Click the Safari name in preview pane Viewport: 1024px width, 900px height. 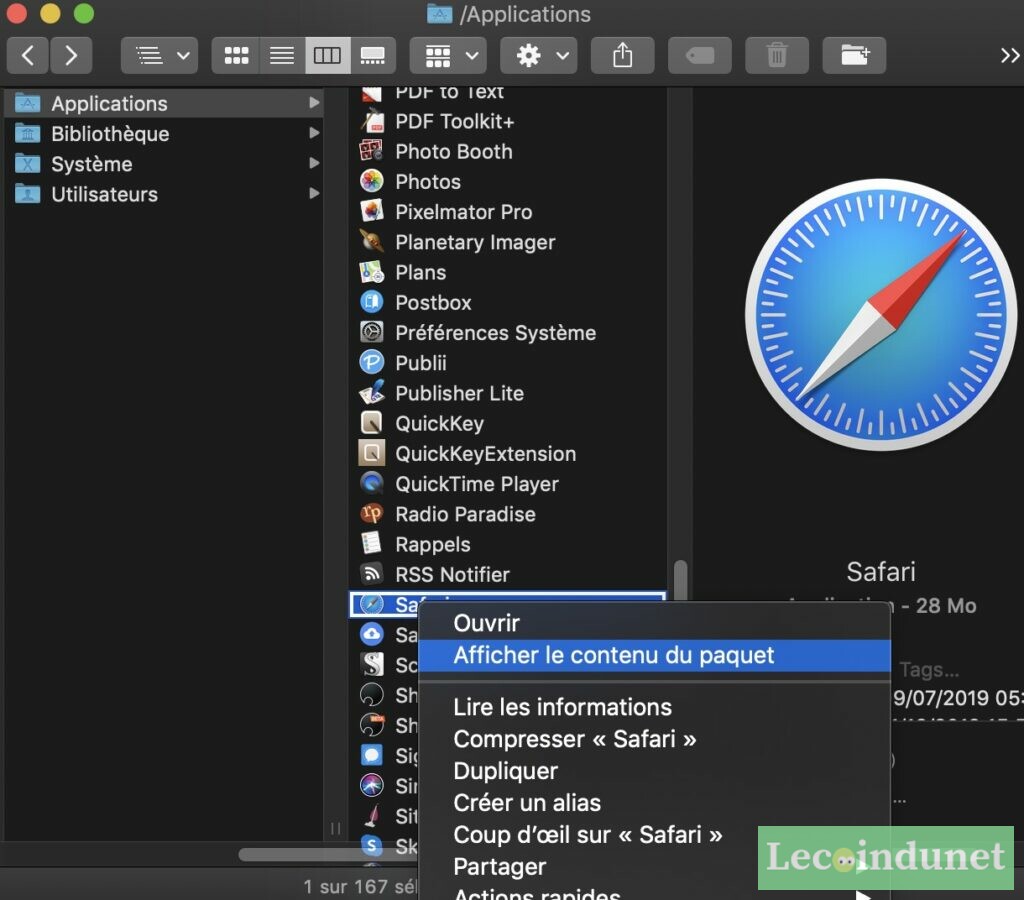pyautogui.click(x=881, y=571)
